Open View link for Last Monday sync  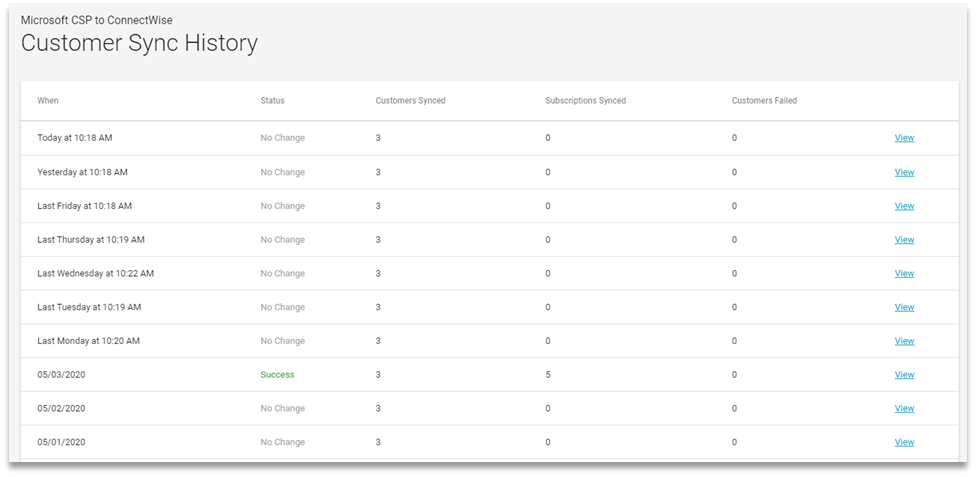904,341
